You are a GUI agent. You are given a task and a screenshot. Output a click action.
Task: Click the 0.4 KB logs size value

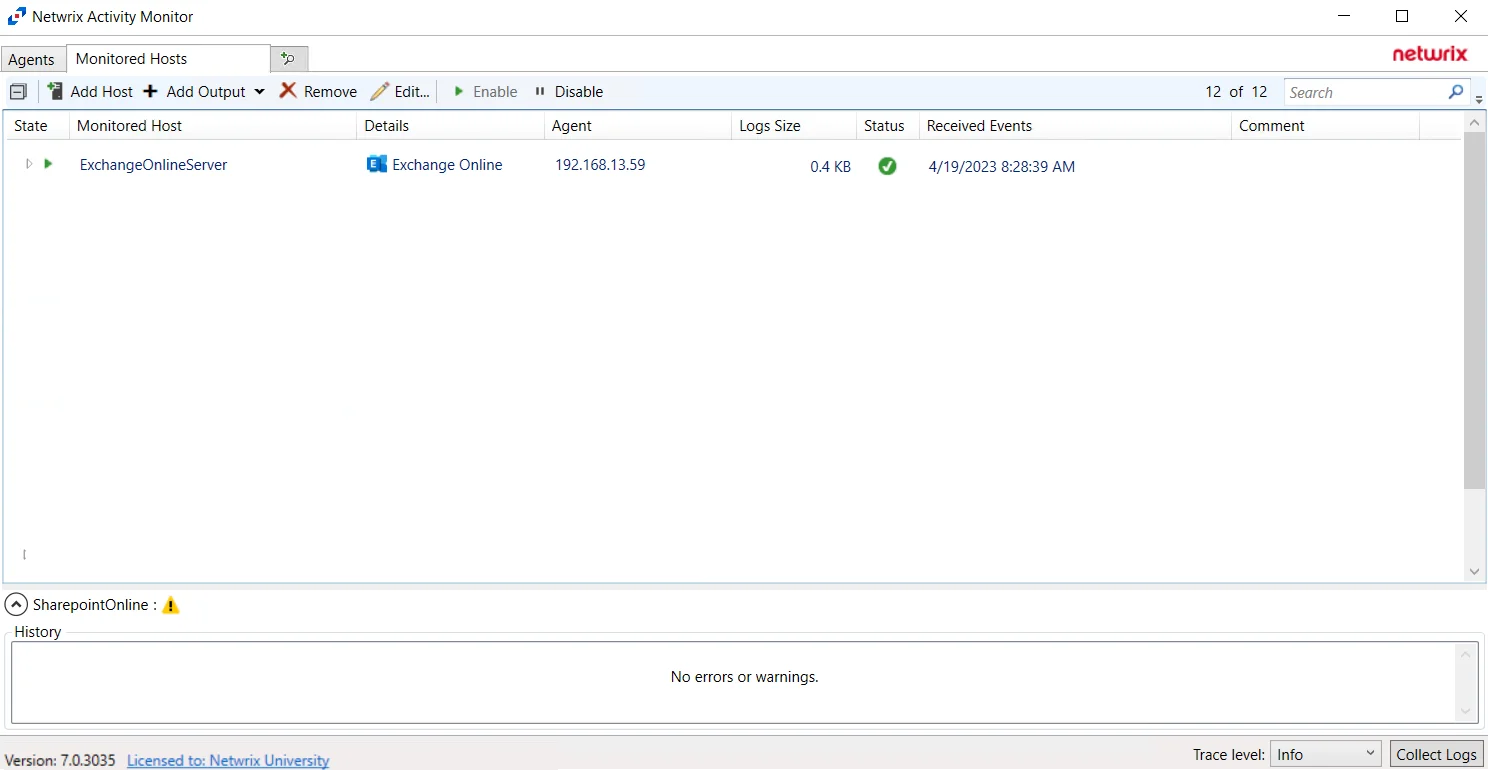[x=830, y=167]
